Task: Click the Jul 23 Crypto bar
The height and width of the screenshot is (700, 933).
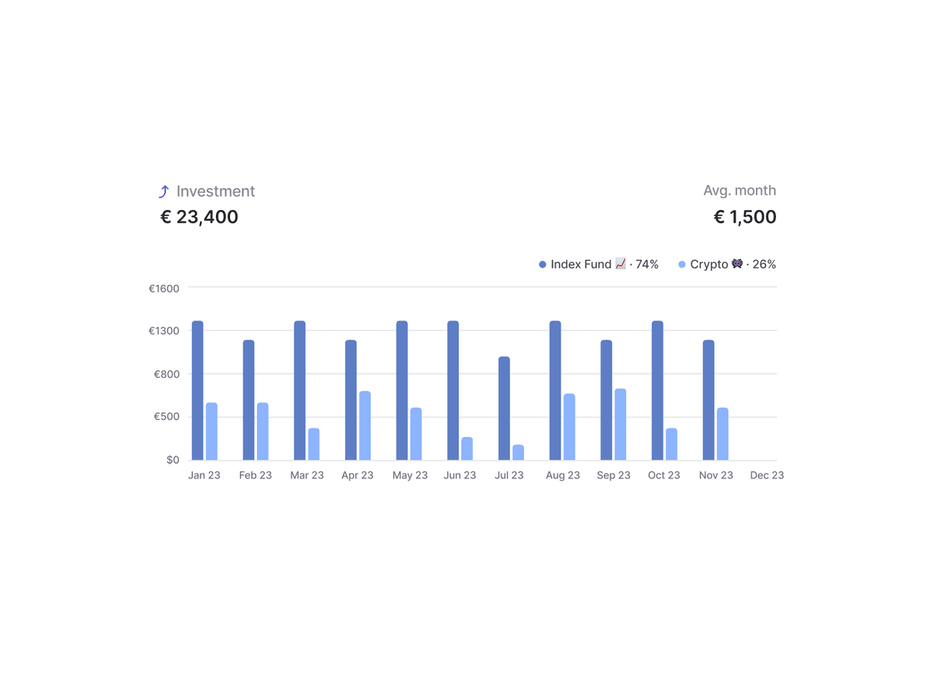Action: 518,453
